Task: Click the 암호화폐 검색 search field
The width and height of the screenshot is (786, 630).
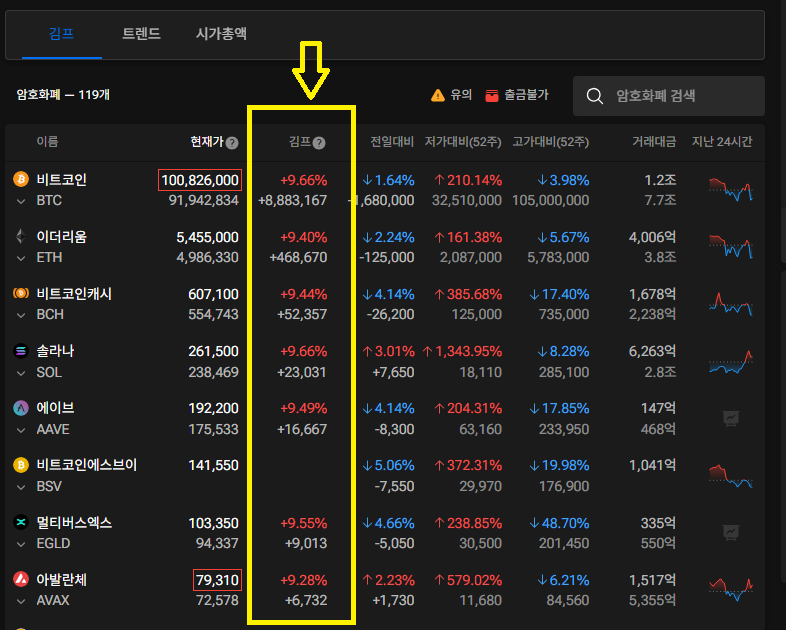Action: (x=669, y=96)
